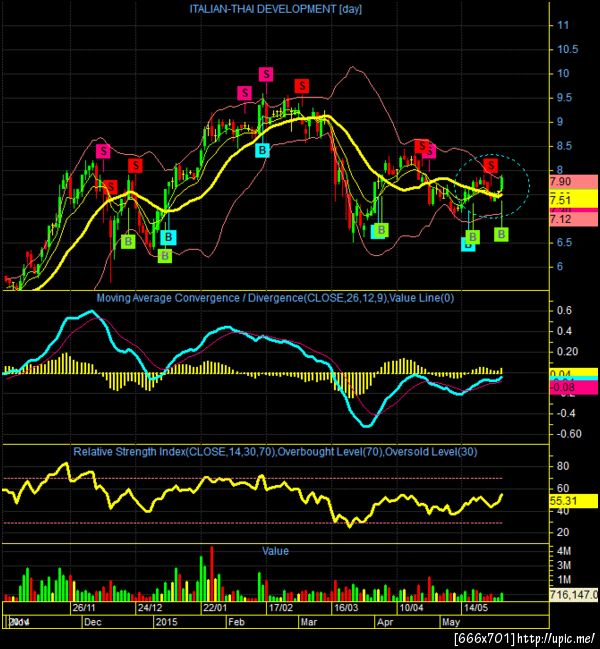Screen dimensions: 600x649
Task: Click the 6.5 price axis label
Action: 565,243
